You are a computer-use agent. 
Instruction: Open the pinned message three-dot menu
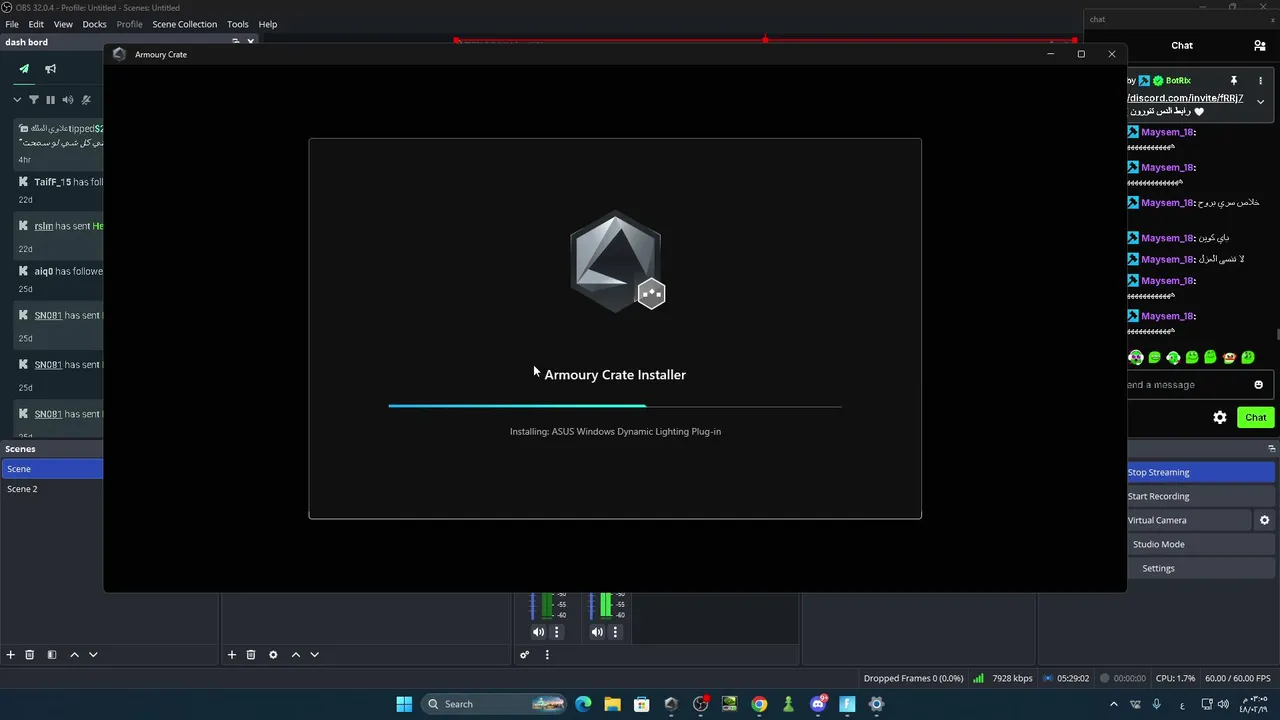[x=1260, y=81]
